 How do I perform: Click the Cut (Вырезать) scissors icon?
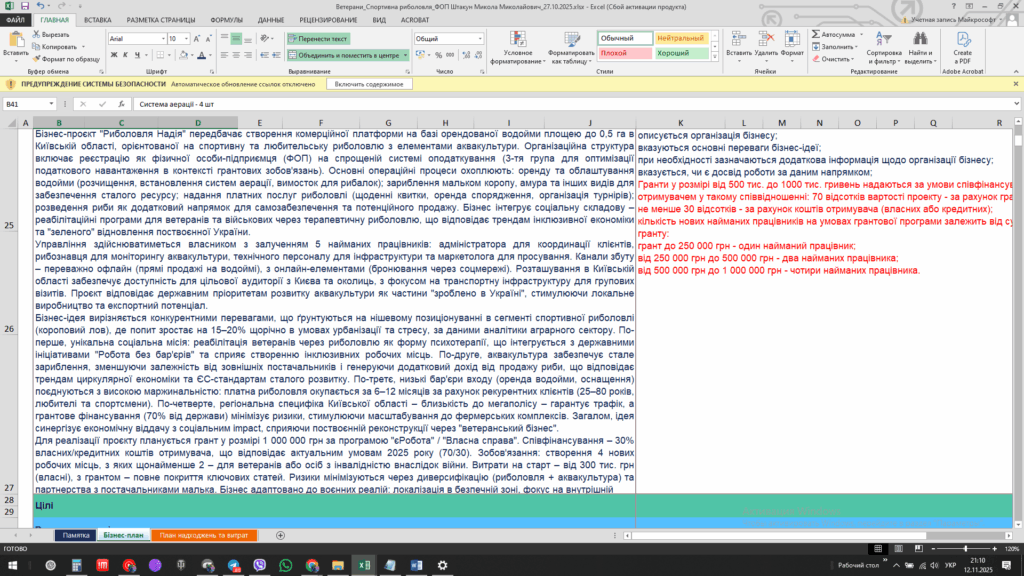coord(37,35)
